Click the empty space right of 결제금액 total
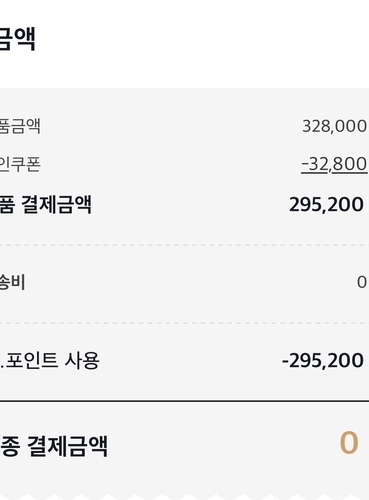Viewport: 369px width, 500px height. tap(223, 446)
